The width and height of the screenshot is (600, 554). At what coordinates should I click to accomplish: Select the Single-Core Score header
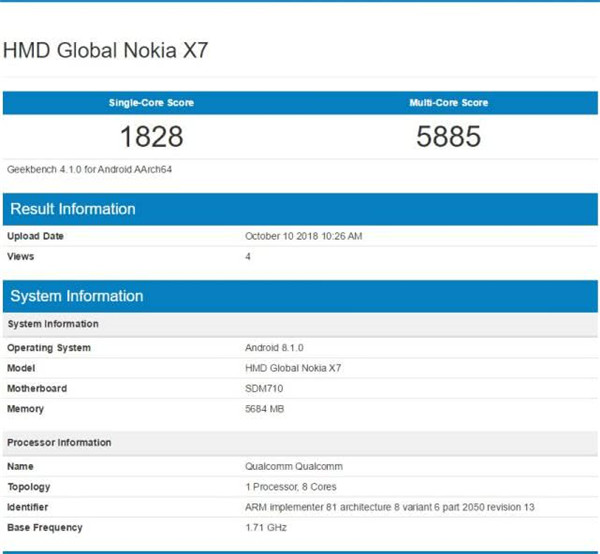click(150, 103)
